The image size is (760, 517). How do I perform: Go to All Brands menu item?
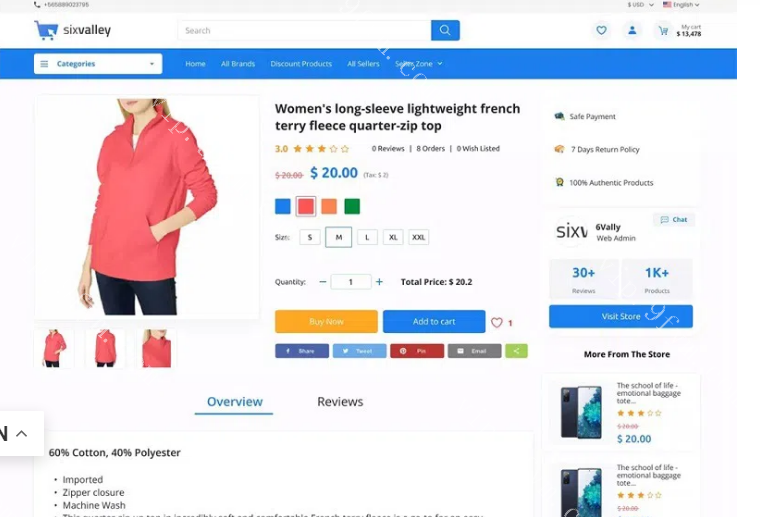238,64
